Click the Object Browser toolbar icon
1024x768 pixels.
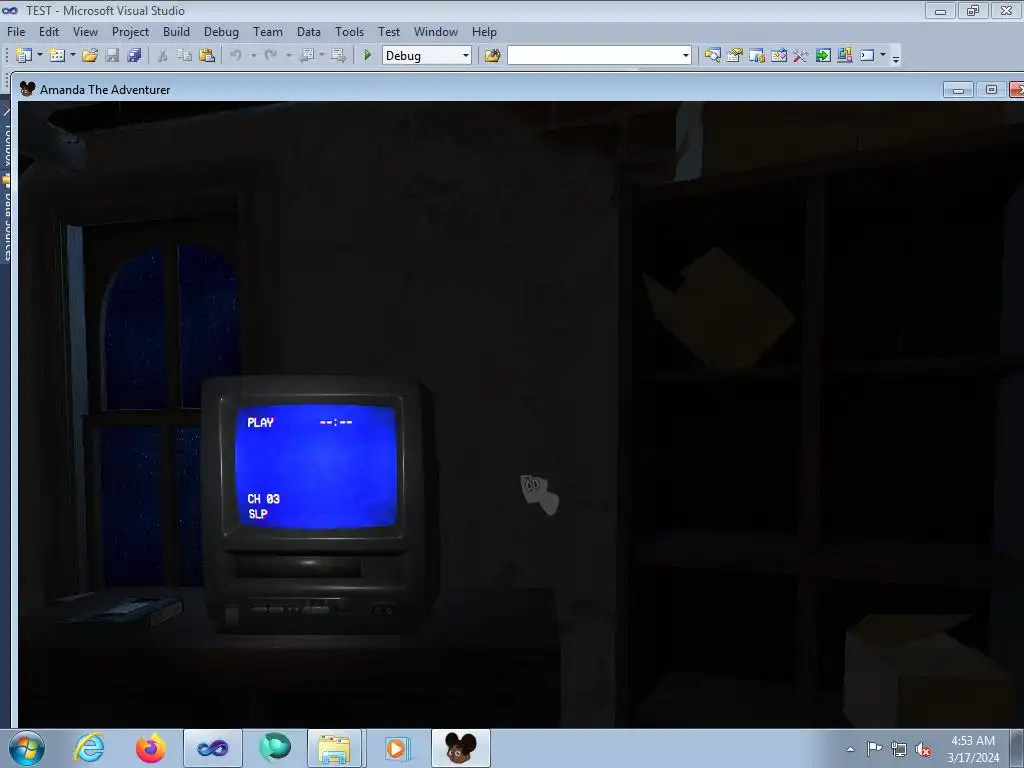(757, 56)
